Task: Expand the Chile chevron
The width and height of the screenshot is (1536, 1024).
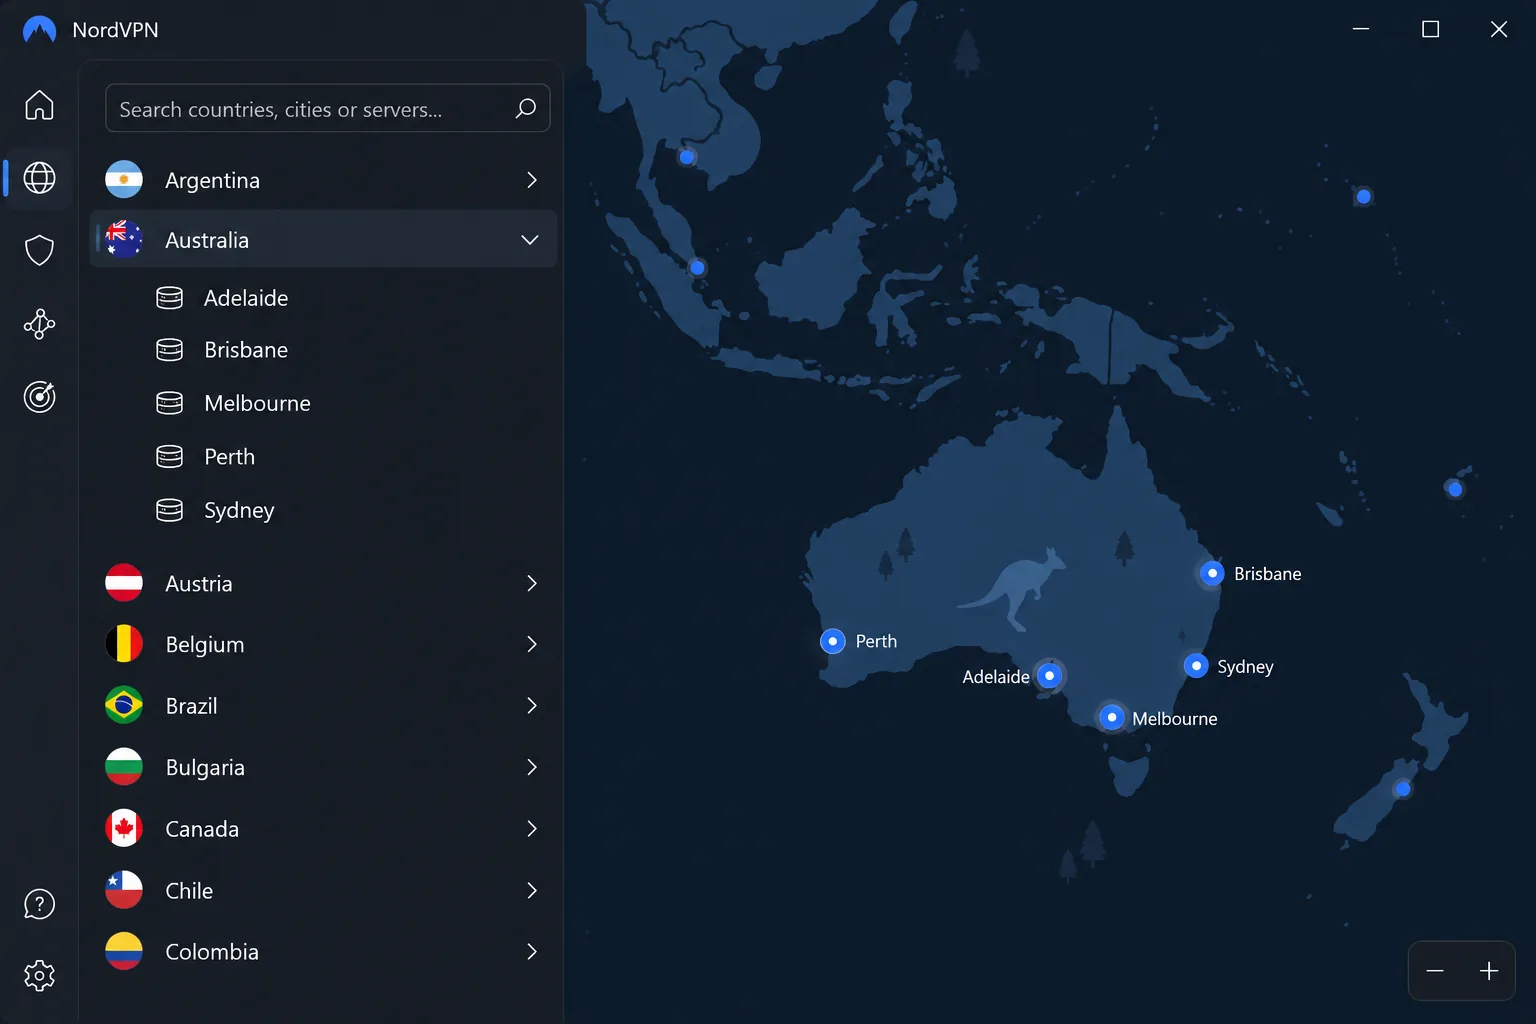Action: [532, 890]
